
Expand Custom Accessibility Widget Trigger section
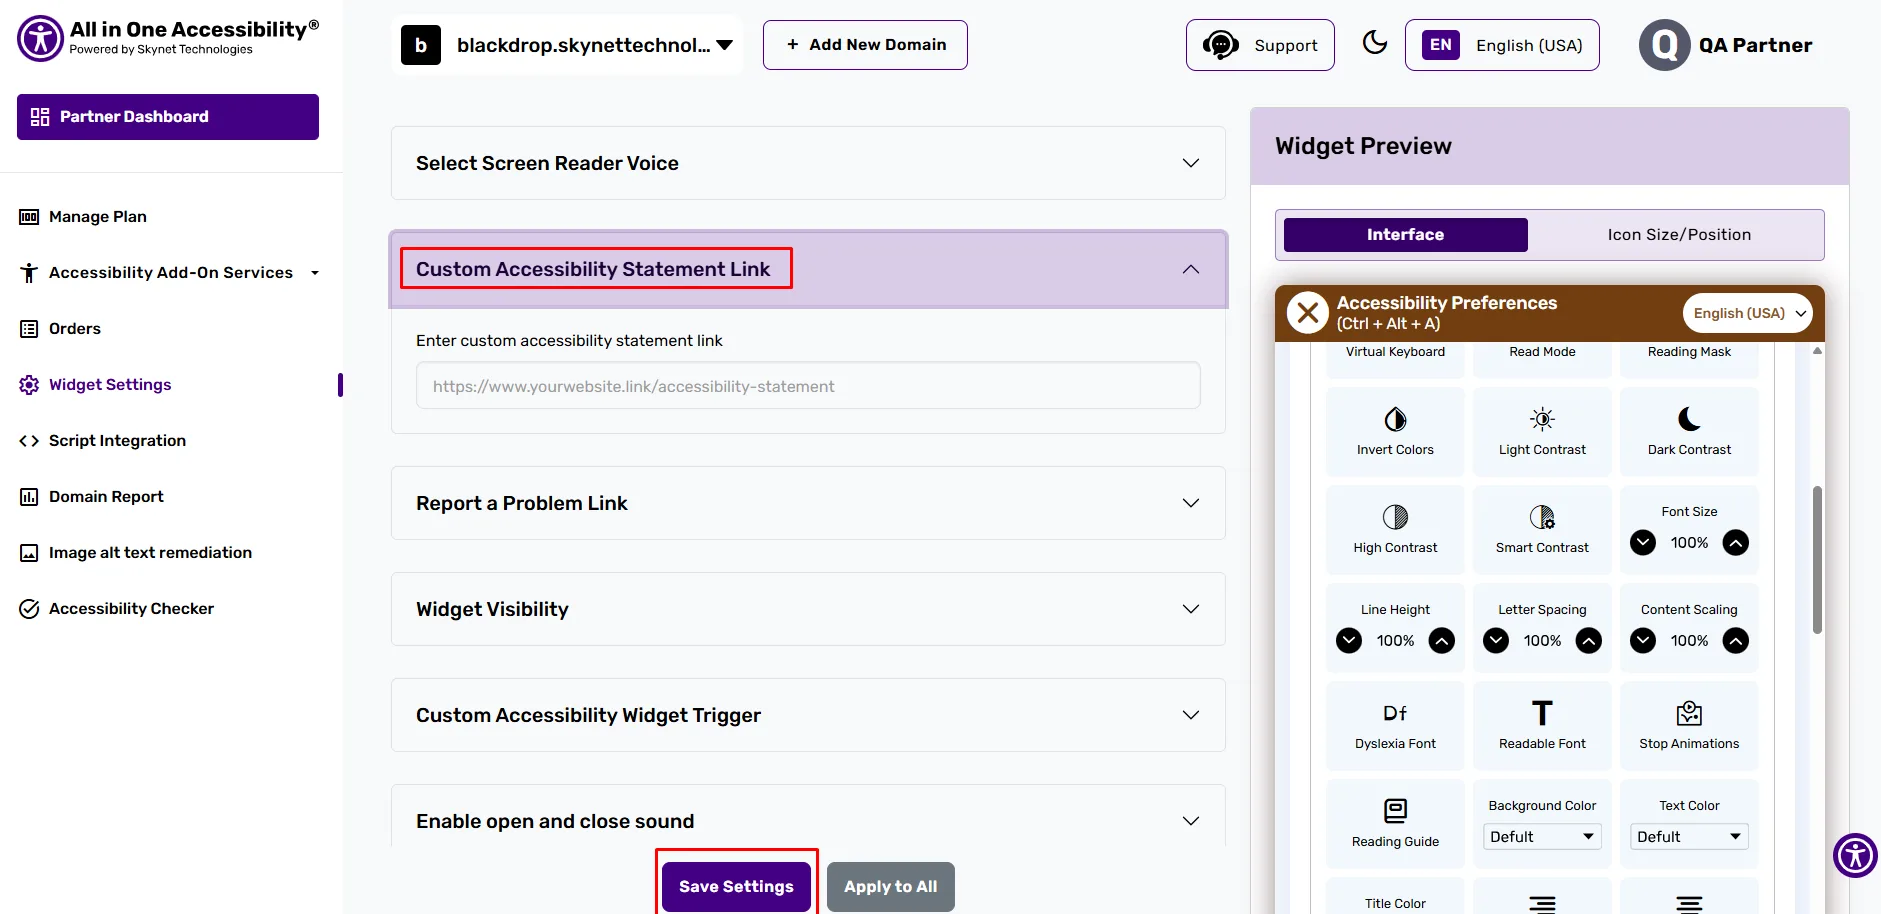pos(808,715)
